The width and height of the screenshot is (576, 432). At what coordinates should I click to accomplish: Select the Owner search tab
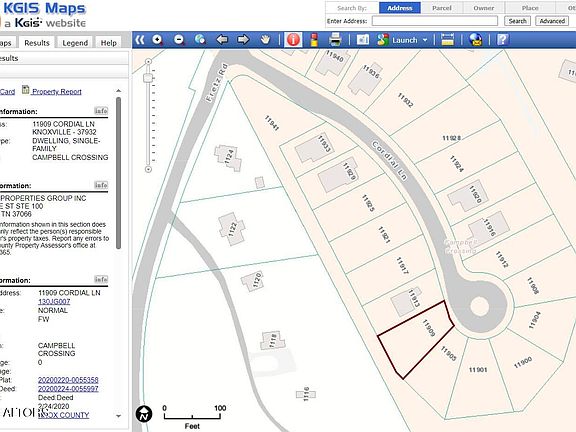pyautogui.click(x=484, y=8)
